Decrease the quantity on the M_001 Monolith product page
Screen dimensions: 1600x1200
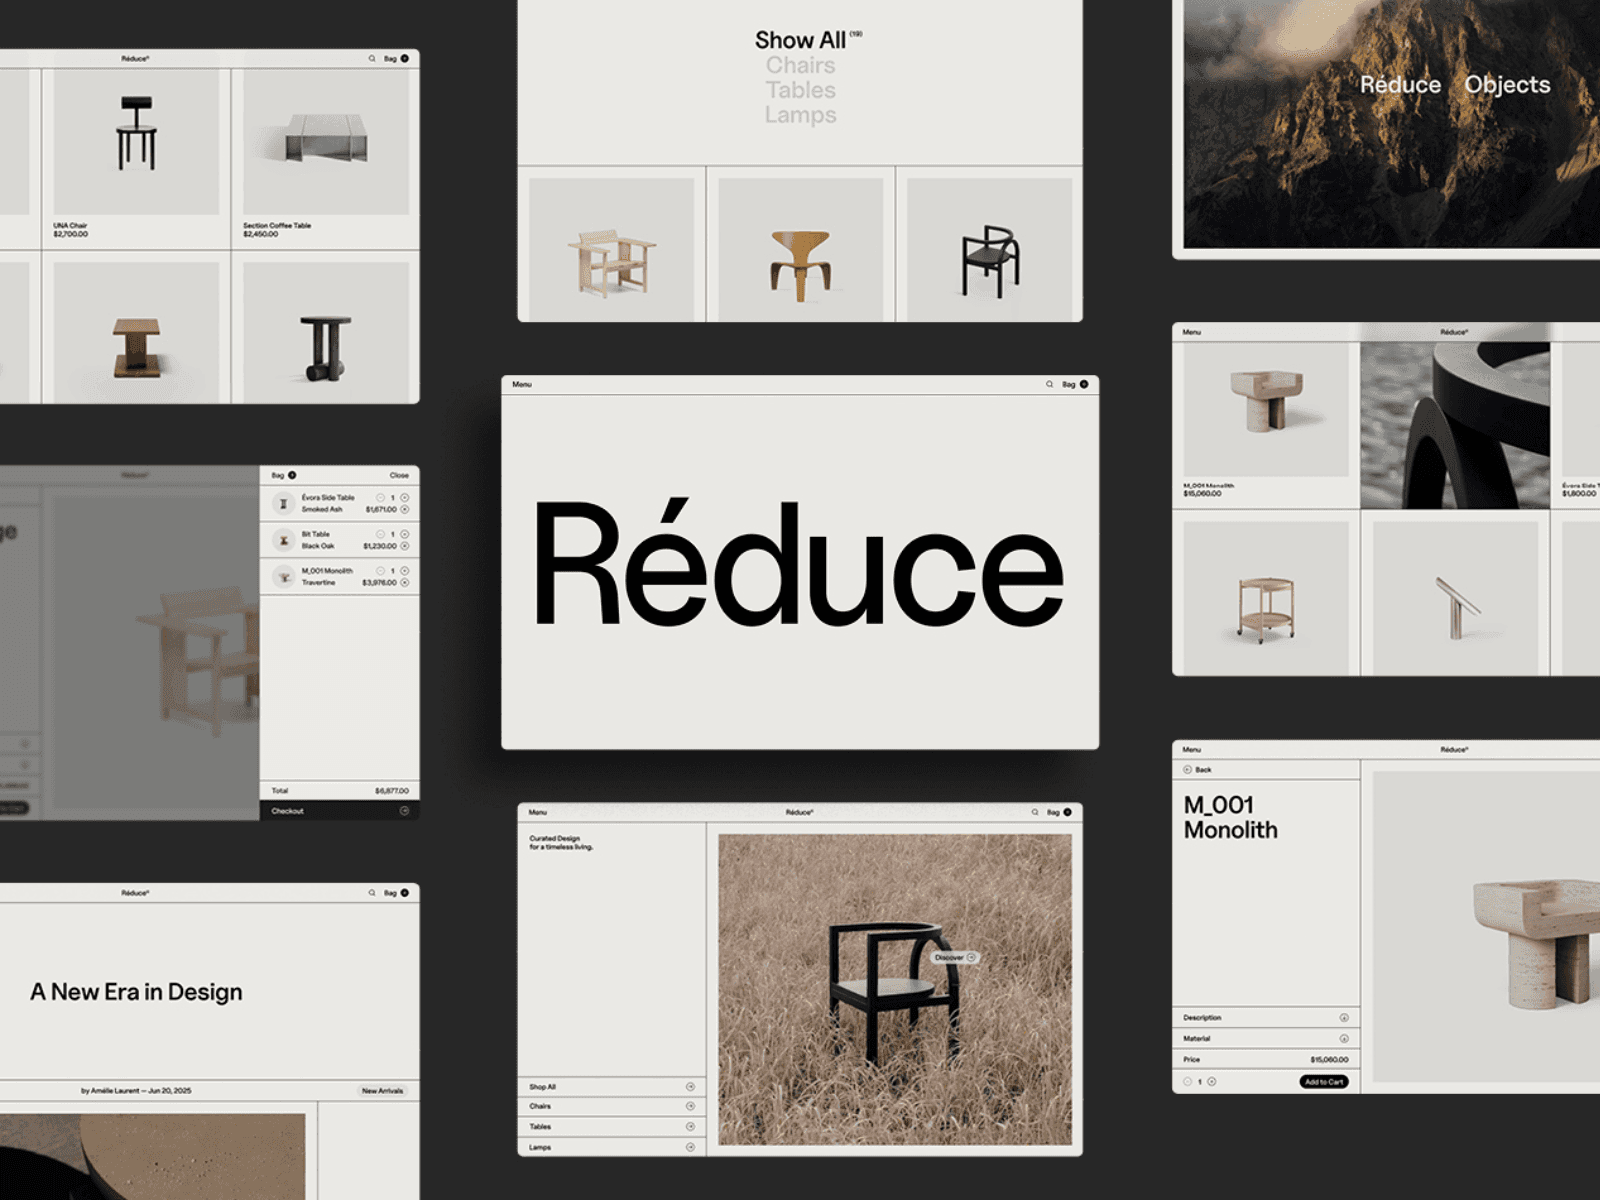coord(1188,1082)
